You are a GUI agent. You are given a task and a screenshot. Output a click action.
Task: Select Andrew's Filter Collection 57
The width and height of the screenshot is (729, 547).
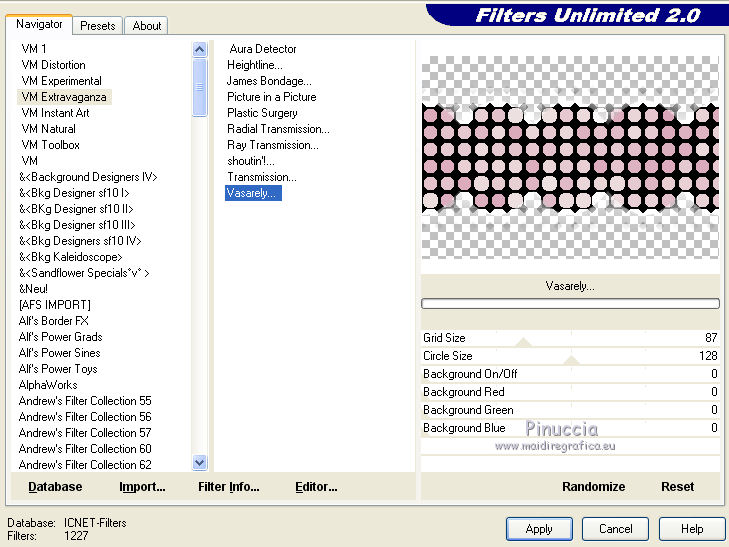pyautogui.click(x=85, y=433)
